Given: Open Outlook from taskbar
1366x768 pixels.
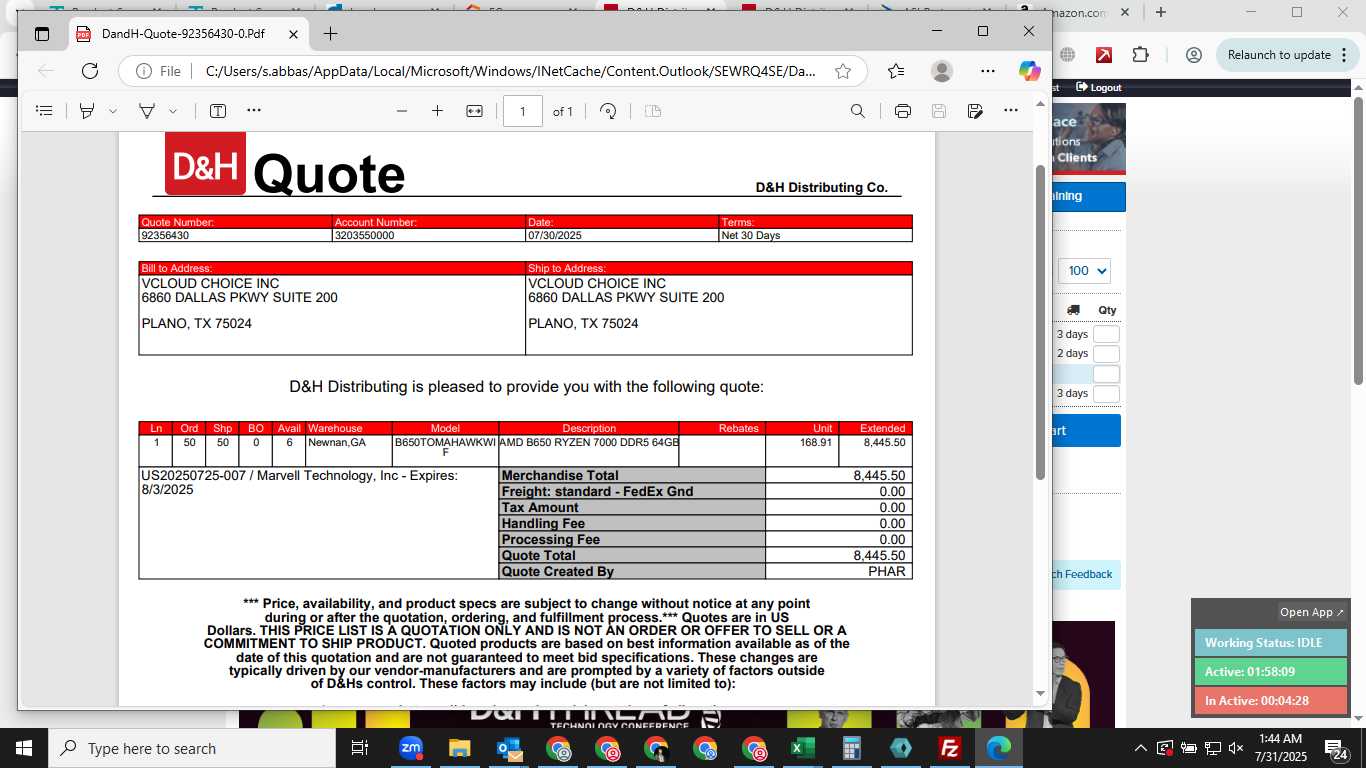Looking at the screenshot, I should pos(508,748).
